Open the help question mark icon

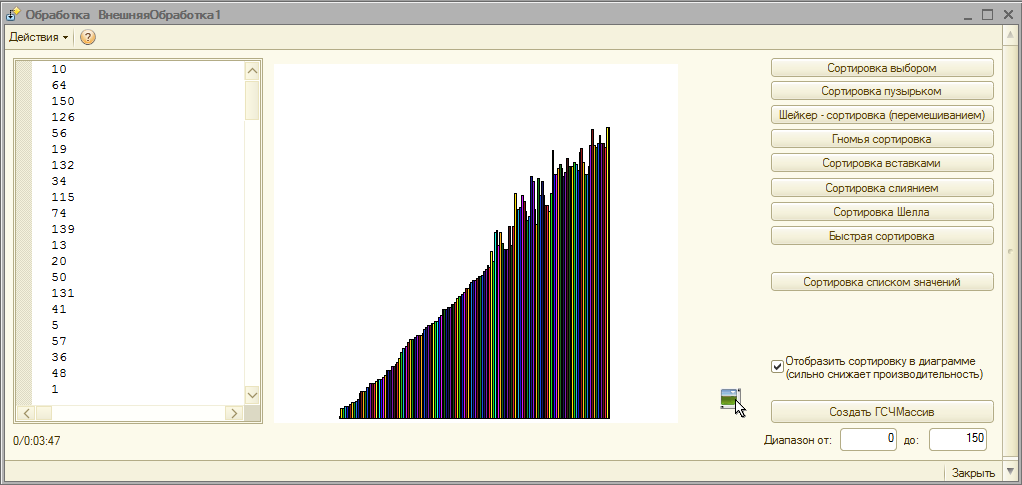[87, 37]
